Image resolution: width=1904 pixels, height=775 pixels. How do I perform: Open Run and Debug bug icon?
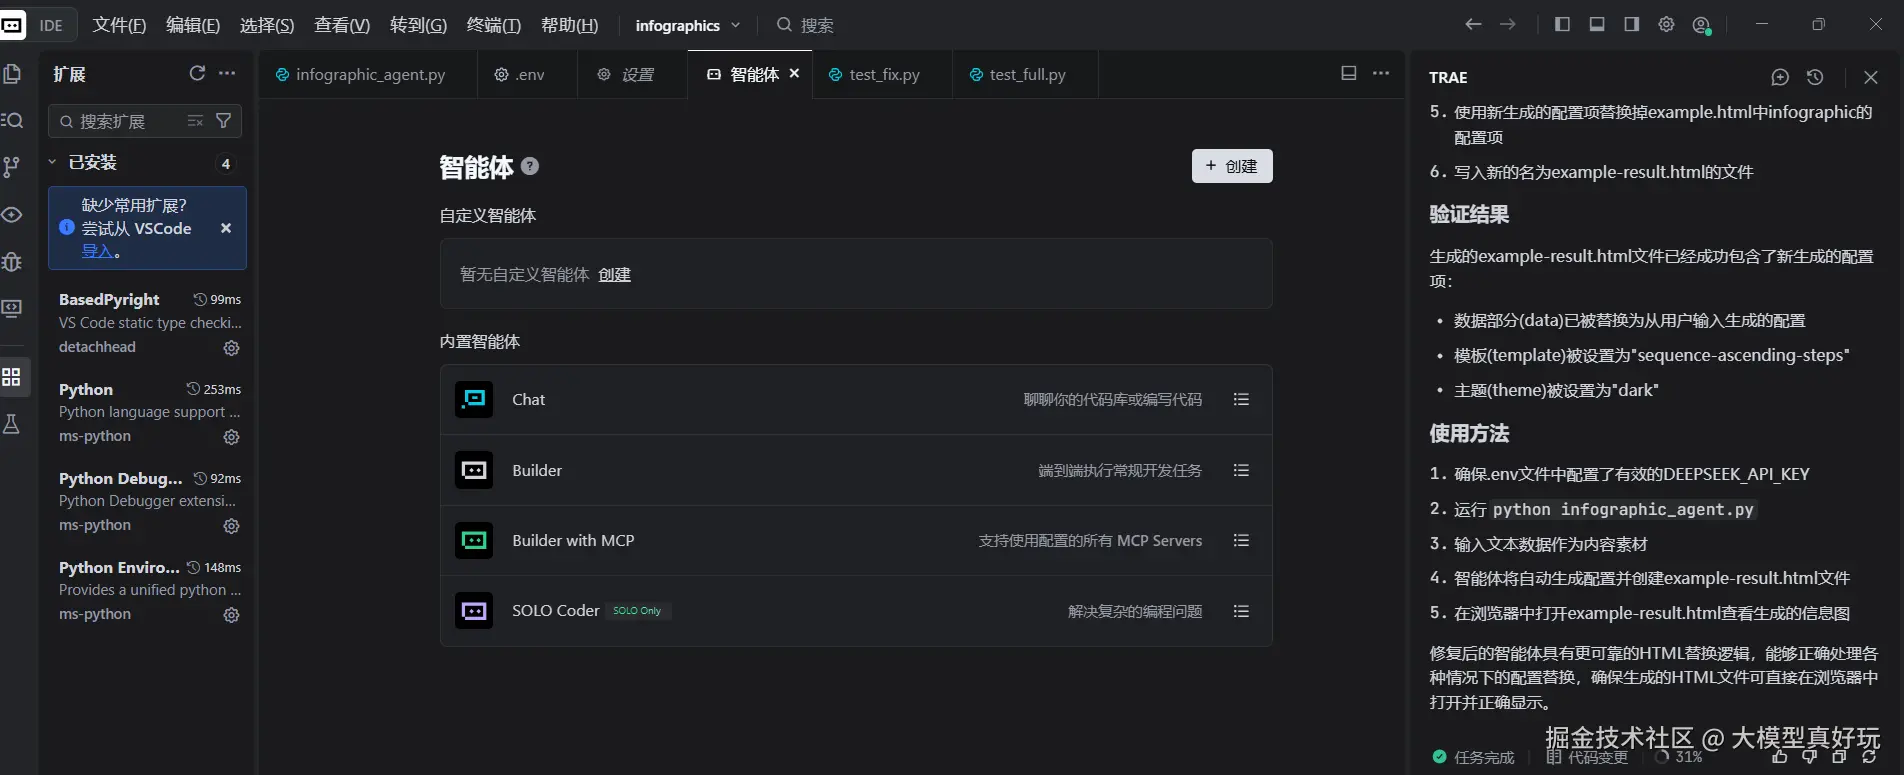tap(12, 262)
